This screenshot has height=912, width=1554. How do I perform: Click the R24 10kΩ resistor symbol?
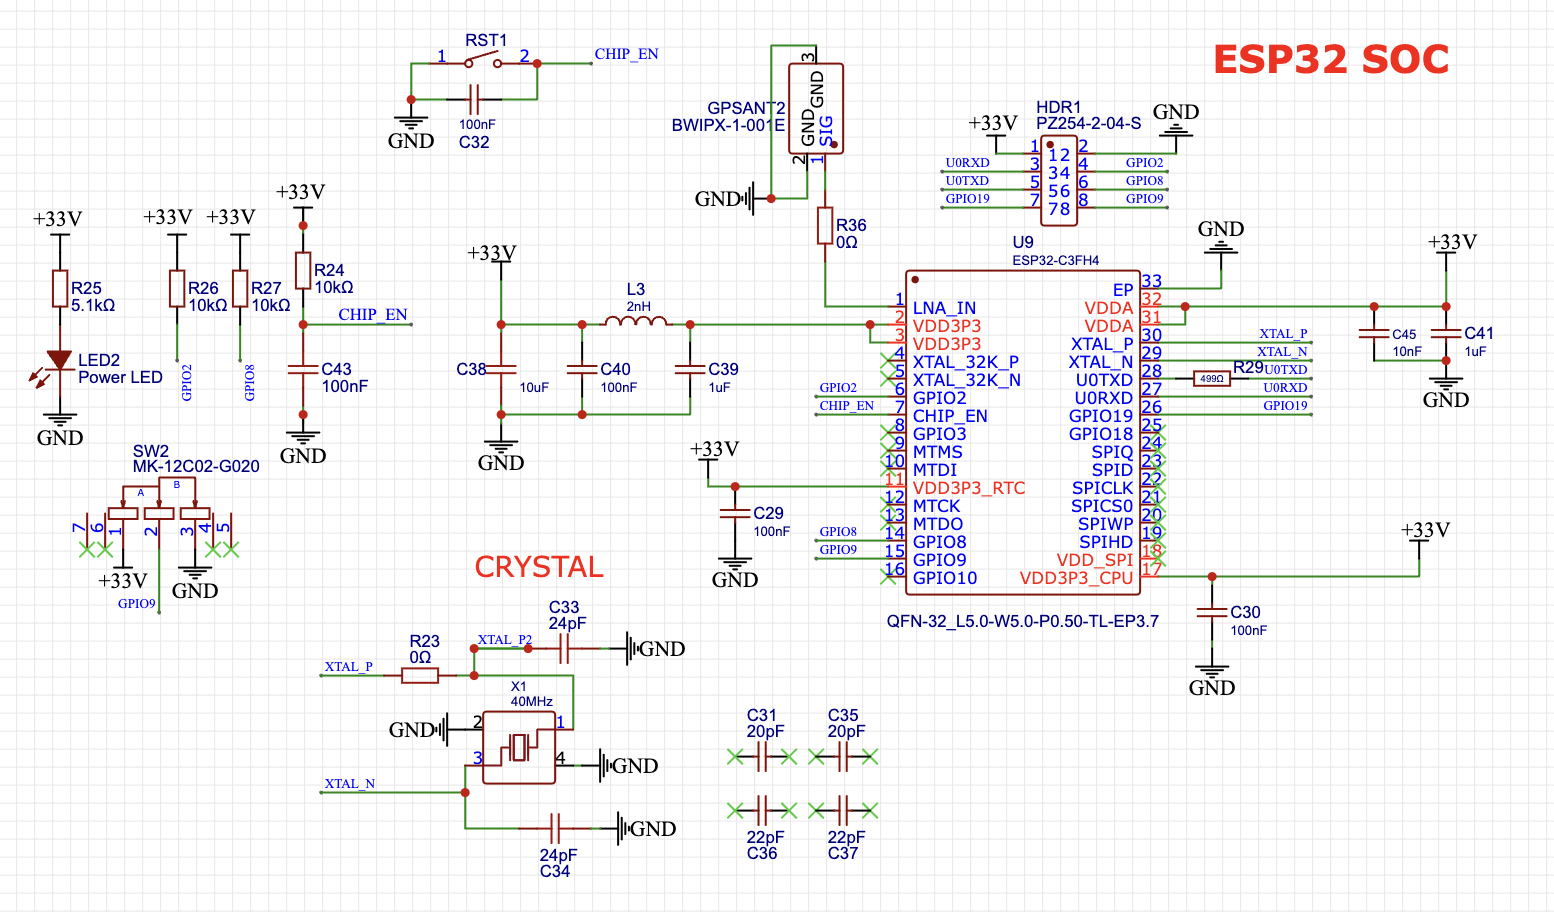(x=303, y=270)
